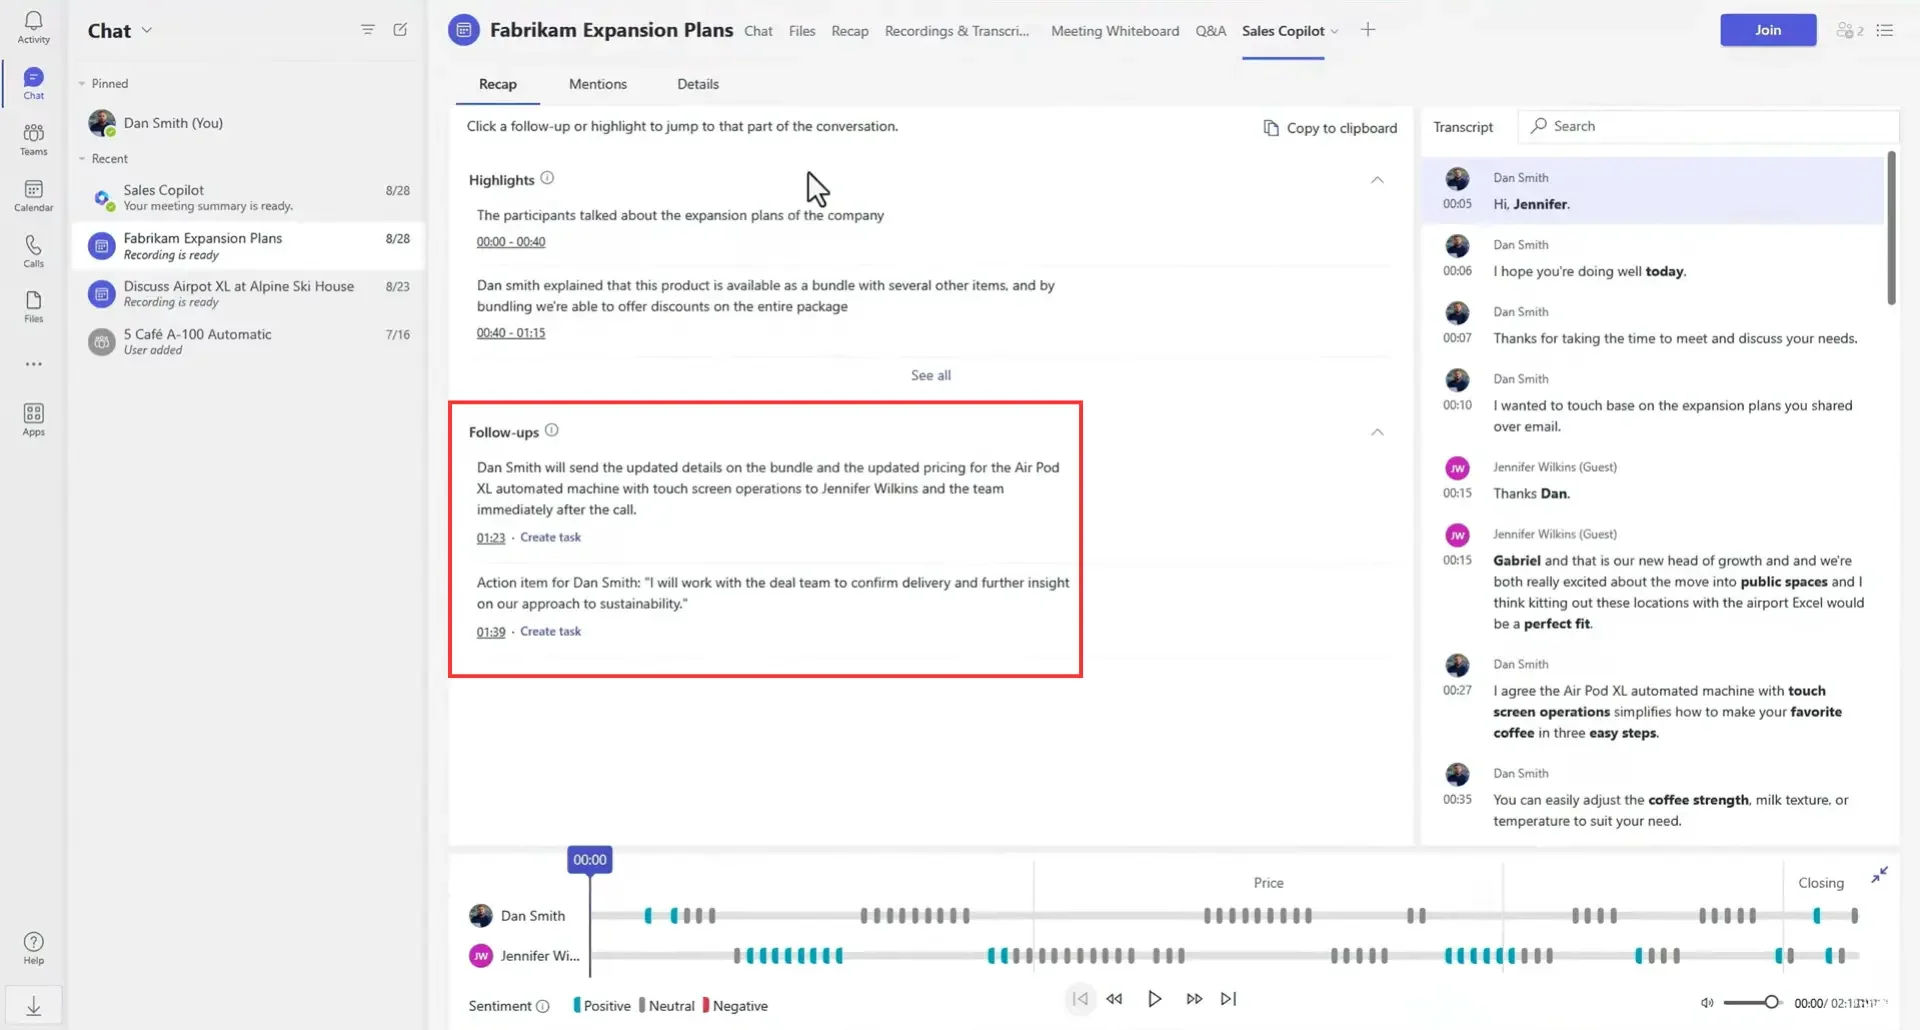Click the 00:00 playhead marker
The width and height of the screenshot is (1920, 1030).
tap(590, 860)
